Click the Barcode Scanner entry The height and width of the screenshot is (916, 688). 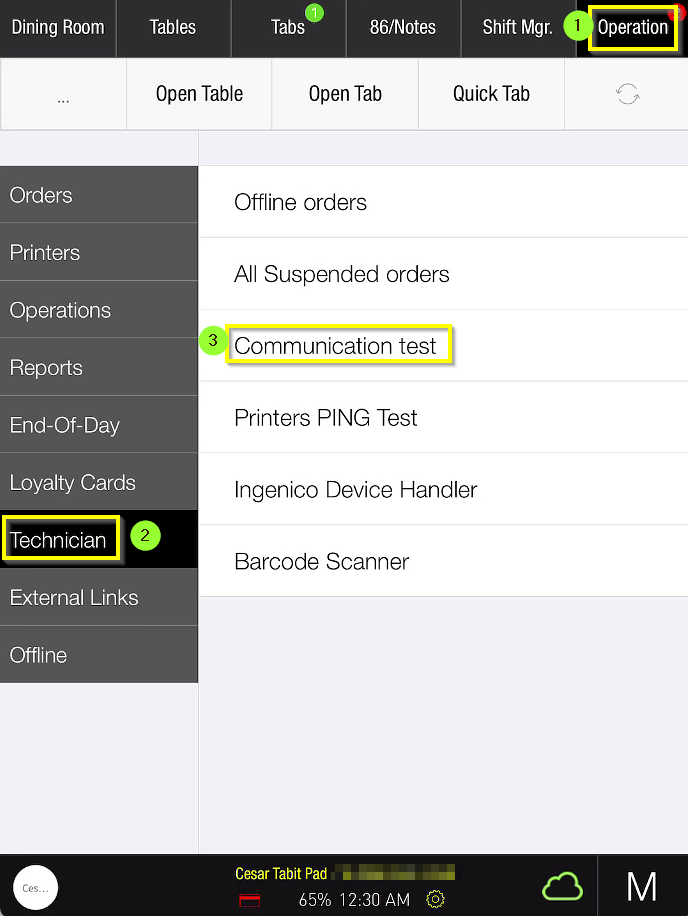pos(322,562)
